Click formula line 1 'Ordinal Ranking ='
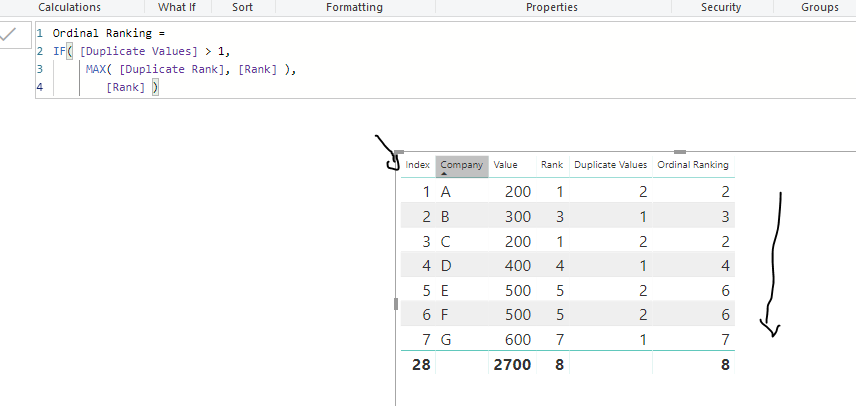Screen dimensions: 856x406 (x=109, y=33)
